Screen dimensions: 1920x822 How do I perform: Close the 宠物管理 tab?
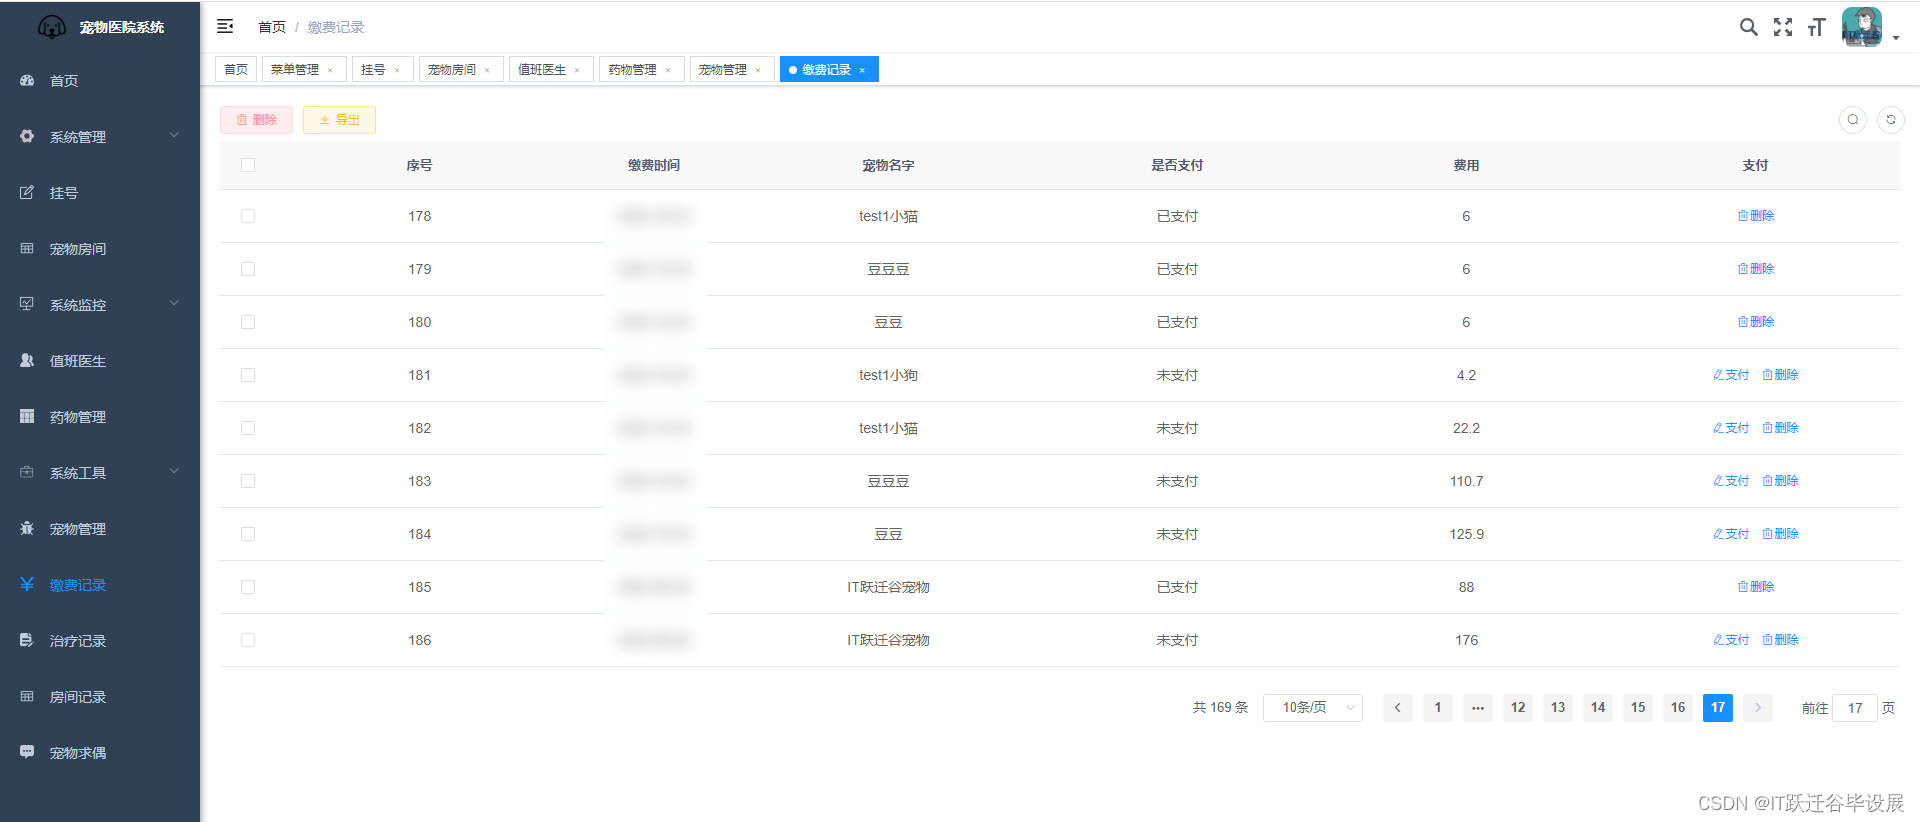tap(758, 70)
